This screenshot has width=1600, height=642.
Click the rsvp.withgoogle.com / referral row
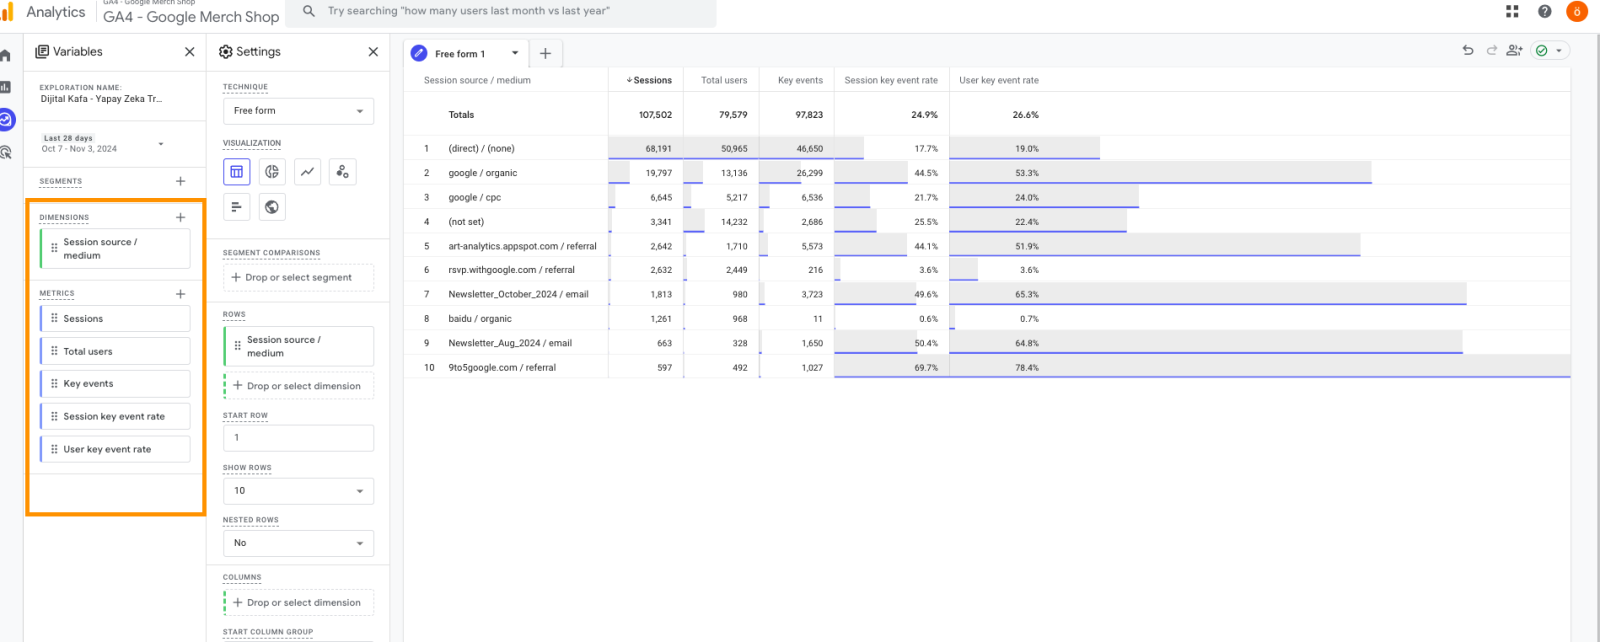click(x=987, y=270)
